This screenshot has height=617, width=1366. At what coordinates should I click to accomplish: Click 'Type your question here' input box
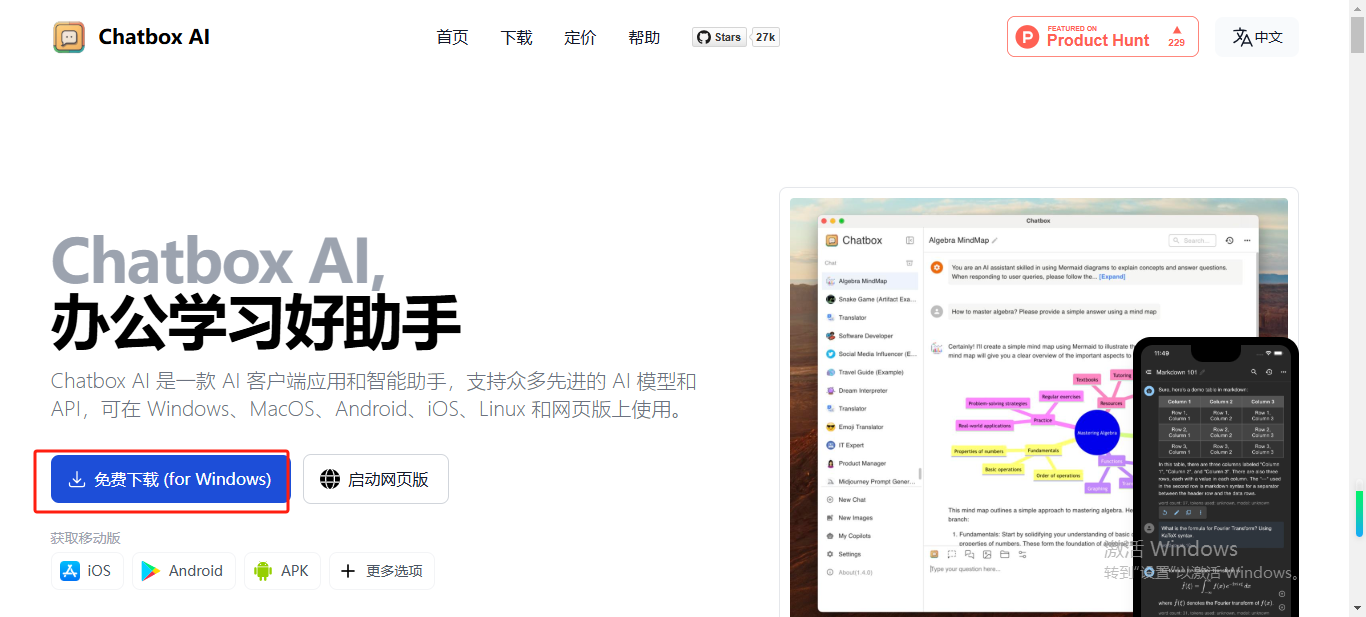[1030, 569]
